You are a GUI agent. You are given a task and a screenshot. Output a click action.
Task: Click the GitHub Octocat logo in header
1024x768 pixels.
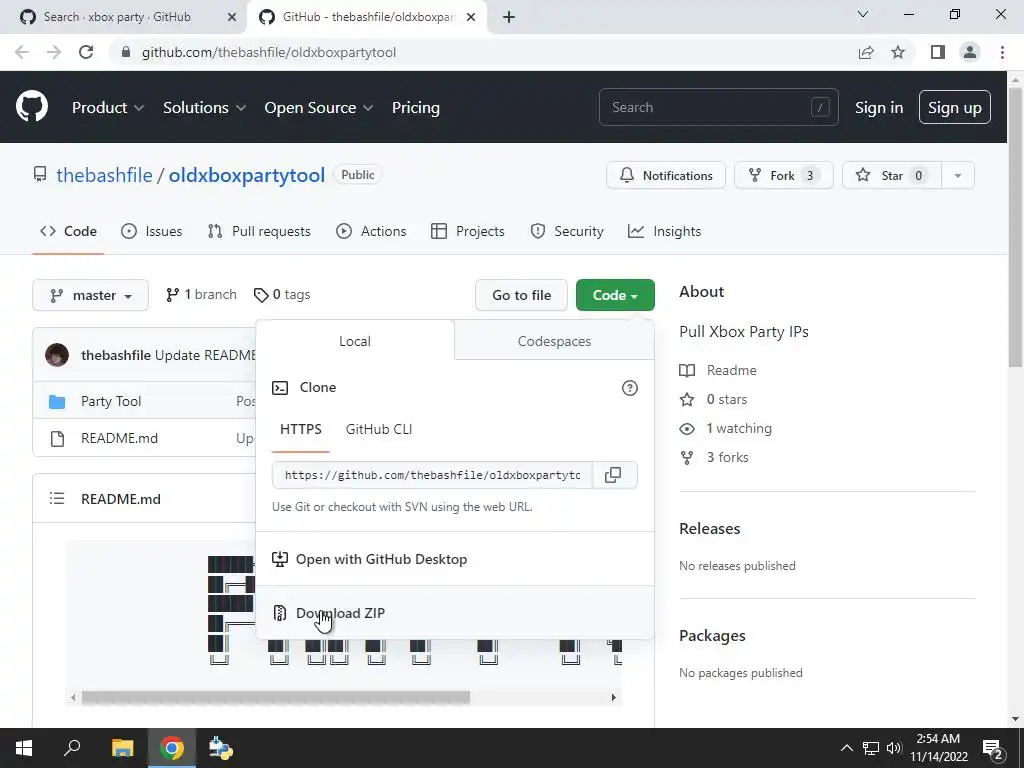[32, 107]
